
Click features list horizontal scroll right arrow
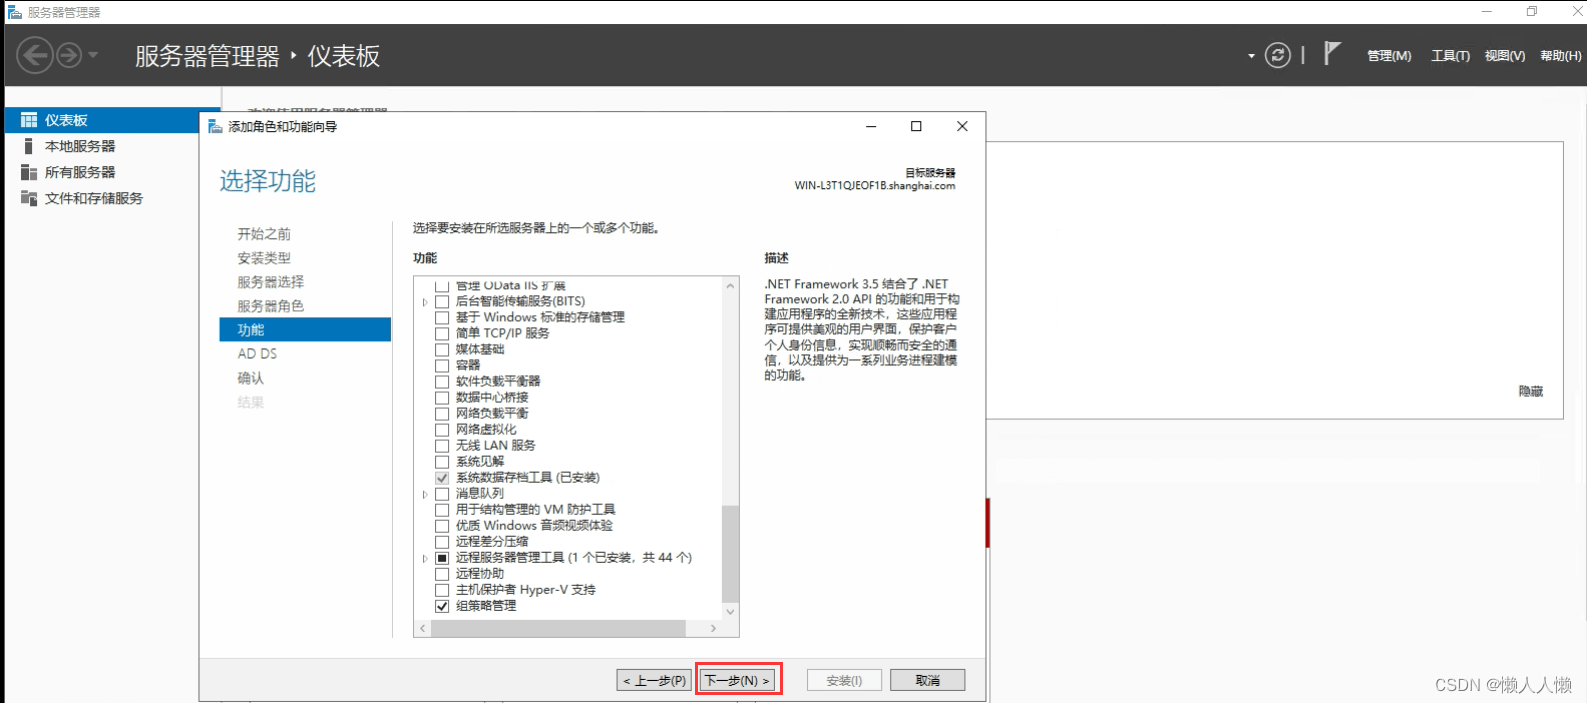[x=713, y=628]
